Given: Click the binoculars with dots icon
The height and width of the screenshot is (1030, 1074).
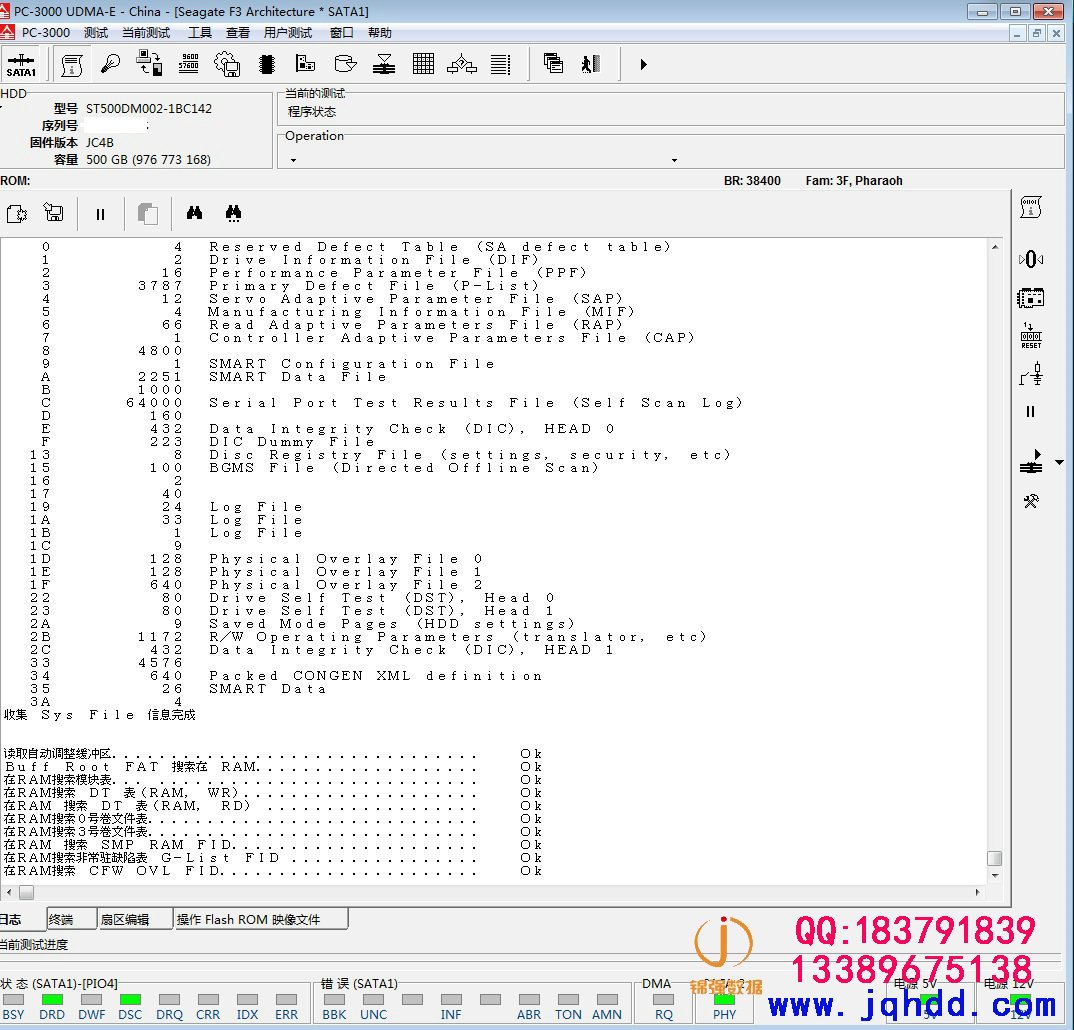Looking at the screenshot, I should (x=234, y=214).
